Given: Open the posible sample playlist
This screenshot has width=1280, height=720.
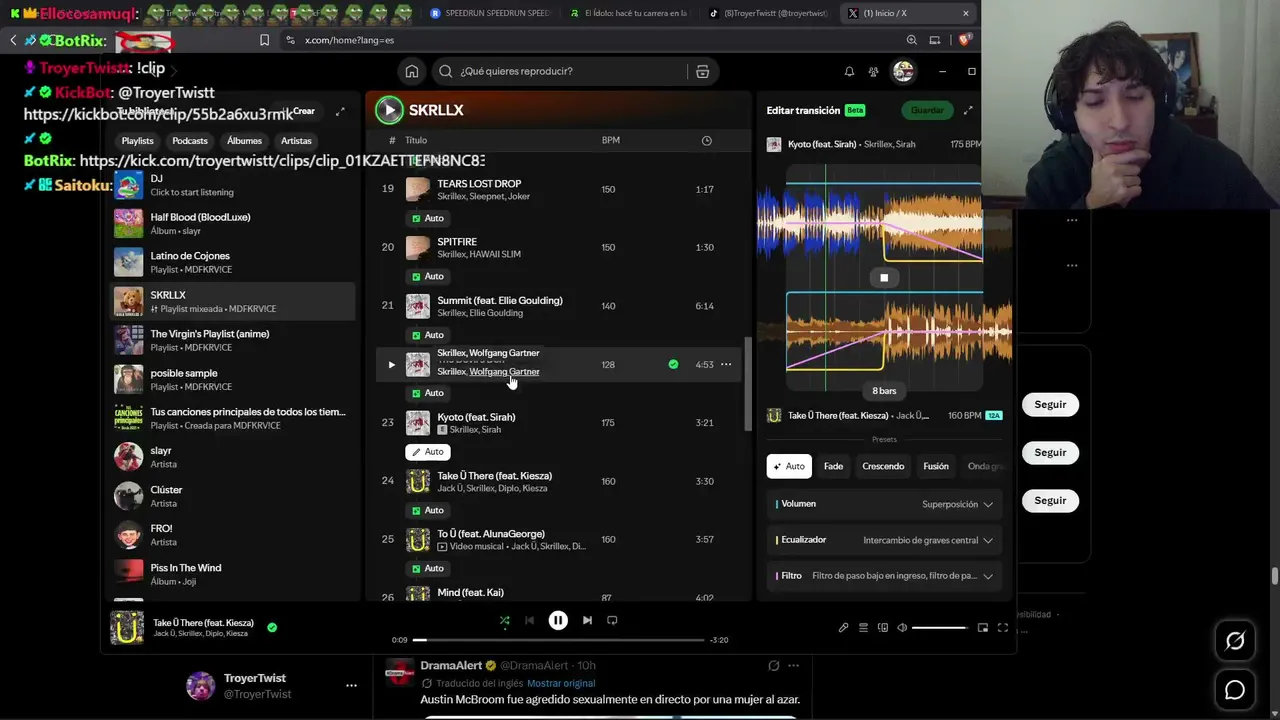Looking at the screenshot, I should [x=233, y=379].
